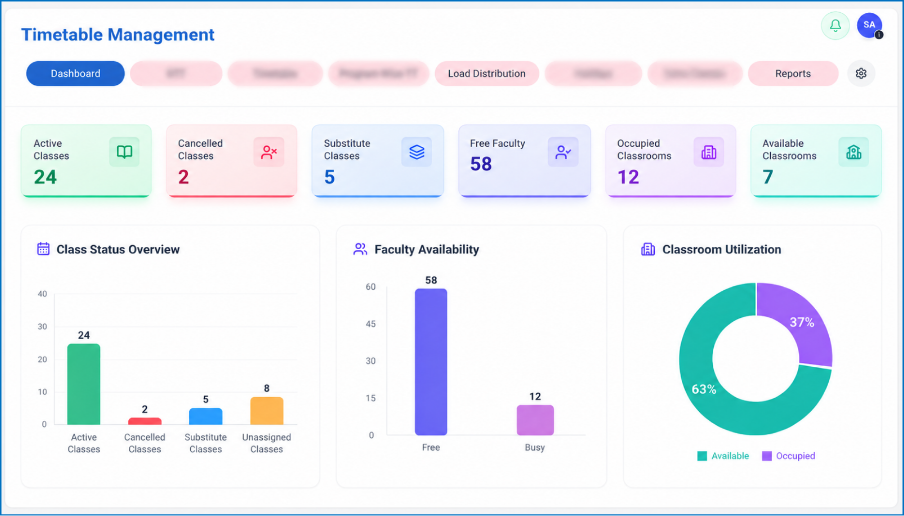904x516 pixels.
Task: Click people icon beside Faculty Availability
Action: pyautogui.click(x=360, y=249)
